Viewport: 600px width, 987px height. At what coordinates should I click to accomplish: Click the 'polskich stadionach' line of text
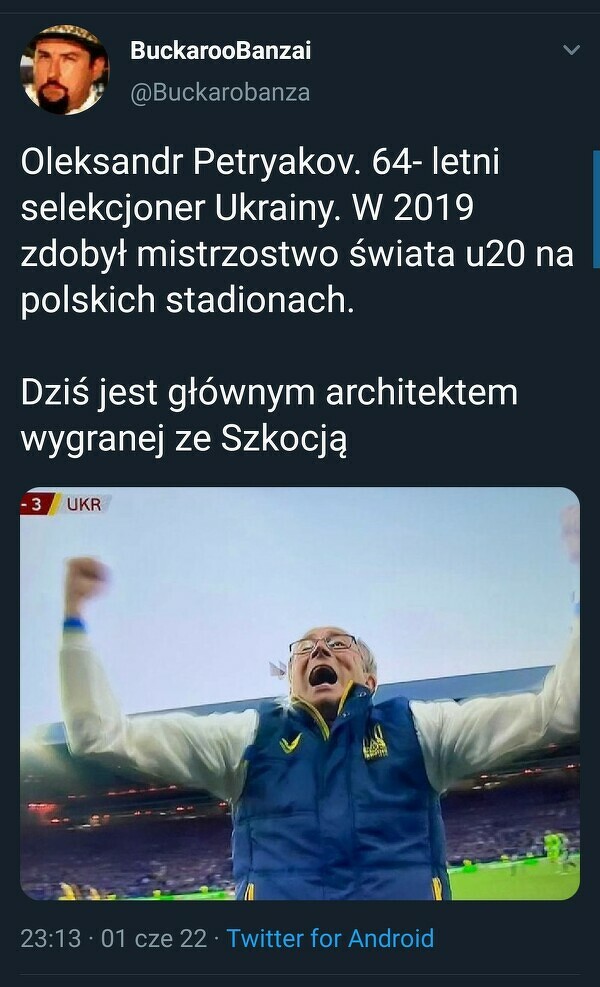188,301
